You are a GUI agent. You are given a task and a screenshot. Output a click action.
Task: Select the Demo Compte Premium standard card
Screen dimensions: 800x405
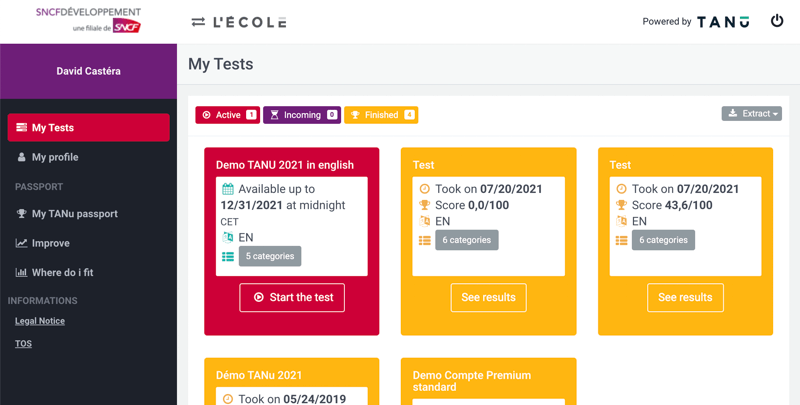click(x=488, y=381)
